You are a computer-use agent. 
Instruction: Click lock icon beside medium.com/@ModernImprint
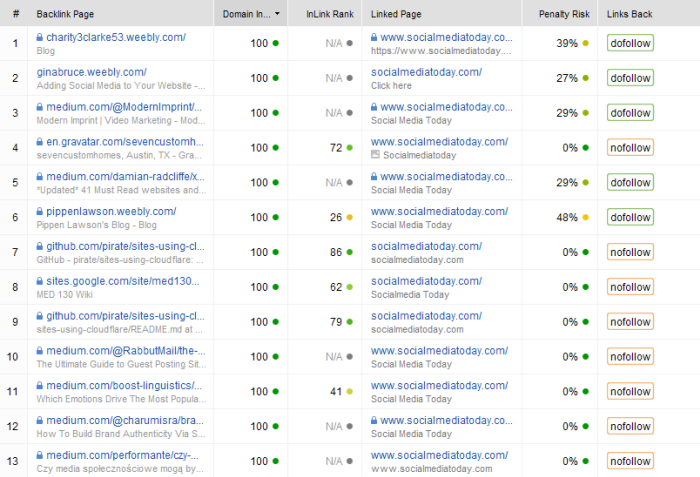40,107
